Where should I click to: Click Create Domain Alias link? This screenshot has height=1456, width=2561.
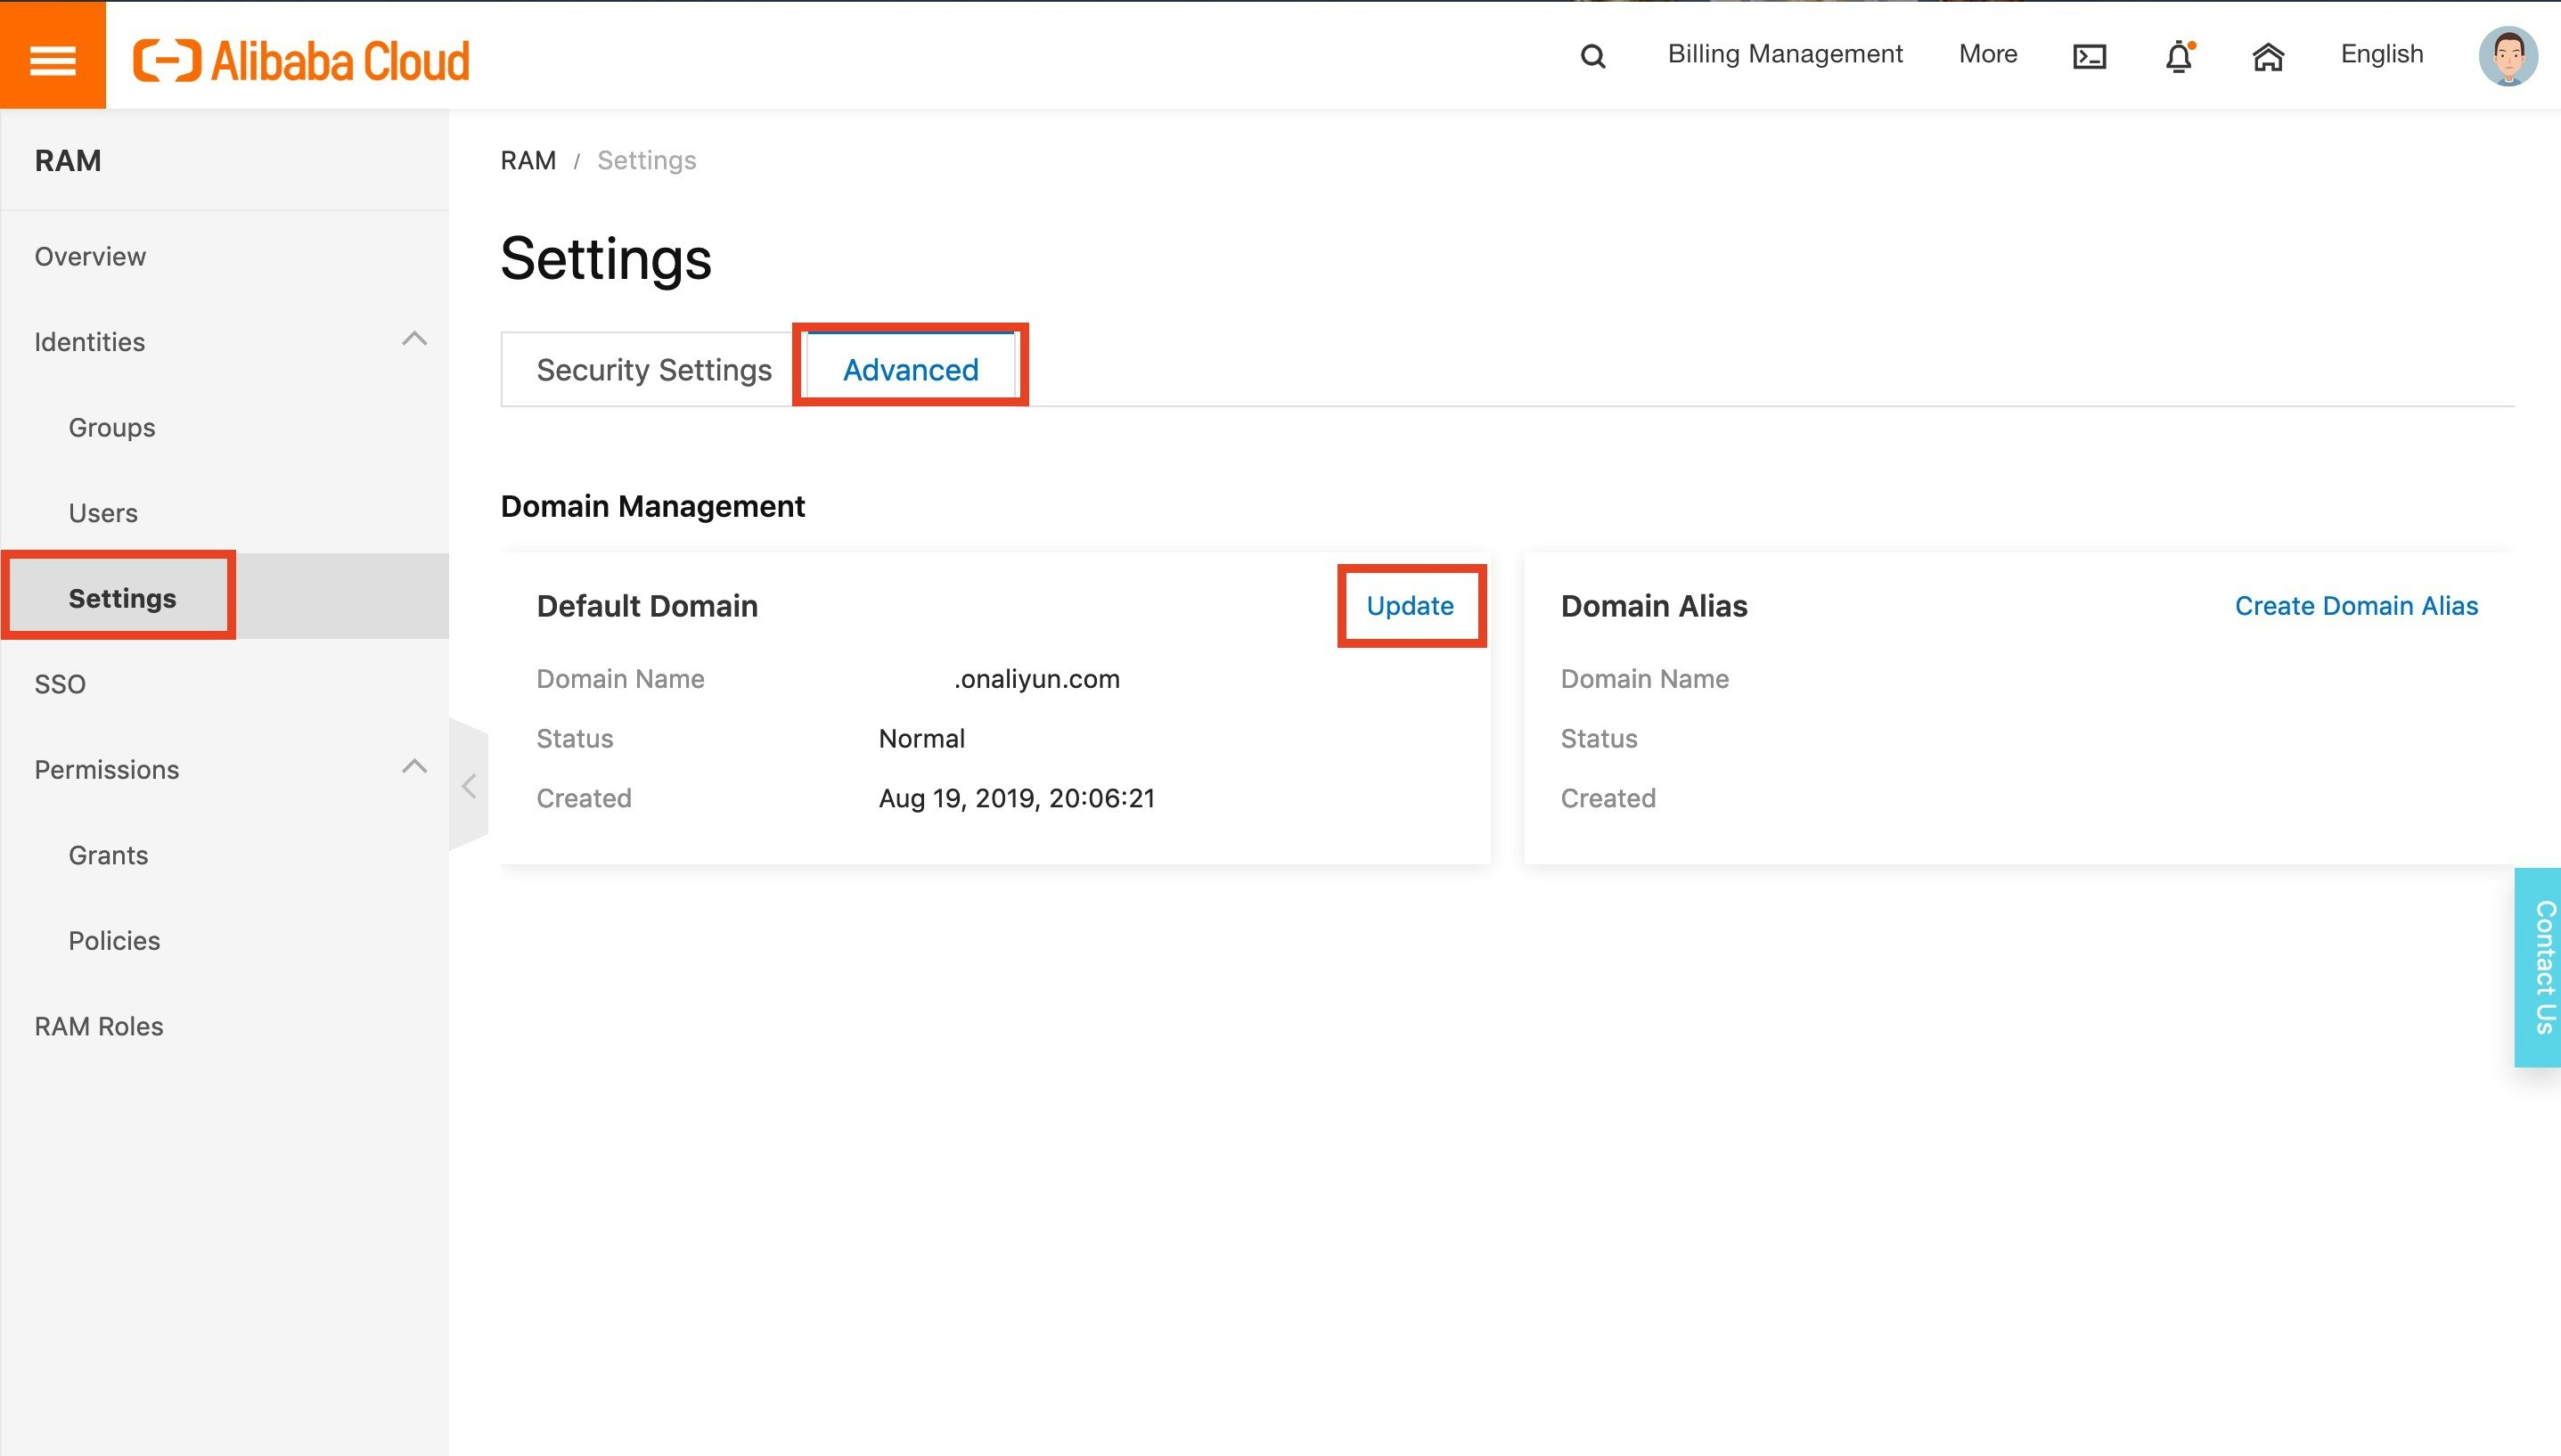(x=2356, y=606)
